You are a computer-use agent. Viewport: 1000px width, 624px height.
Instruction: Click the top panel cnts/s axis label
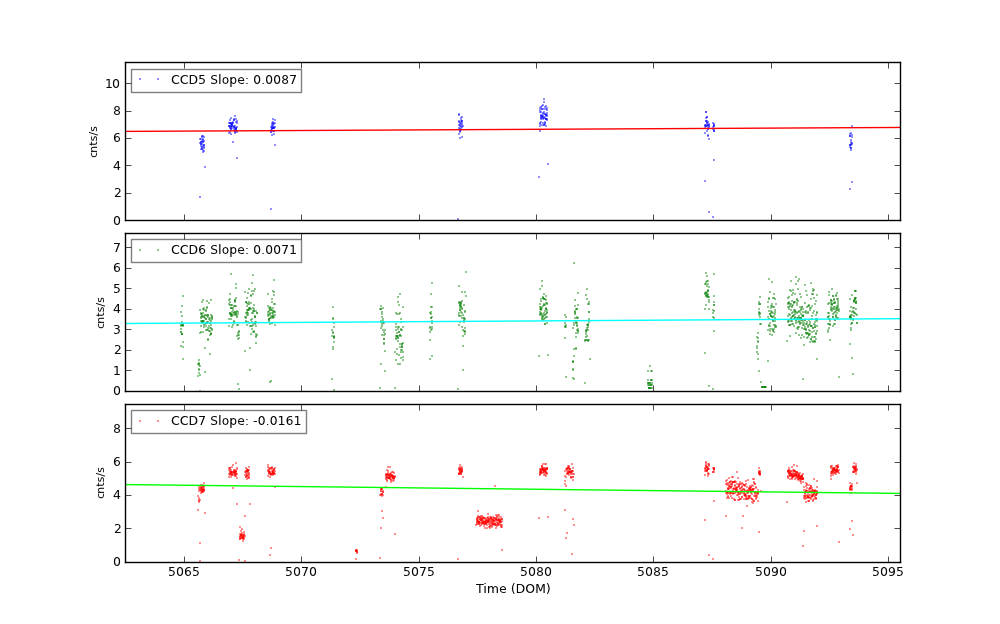pos(94,141)
